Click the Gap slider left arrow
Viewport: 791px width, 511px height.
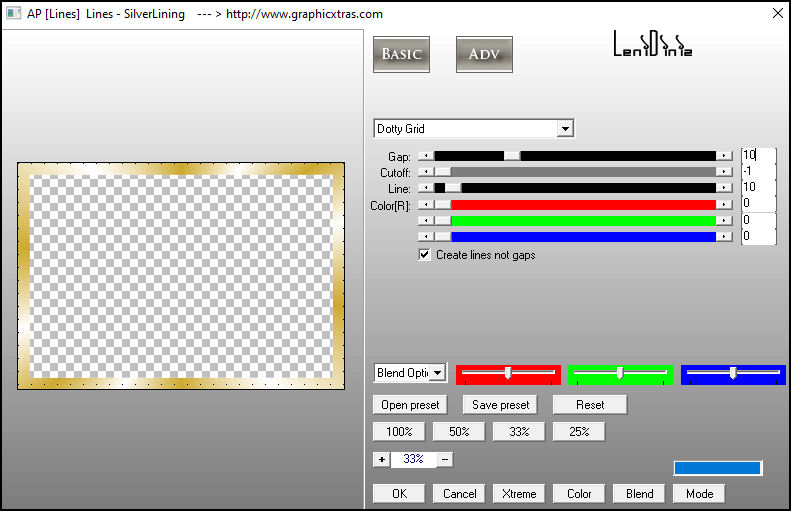pyautogui.click(x=425, y=156)
